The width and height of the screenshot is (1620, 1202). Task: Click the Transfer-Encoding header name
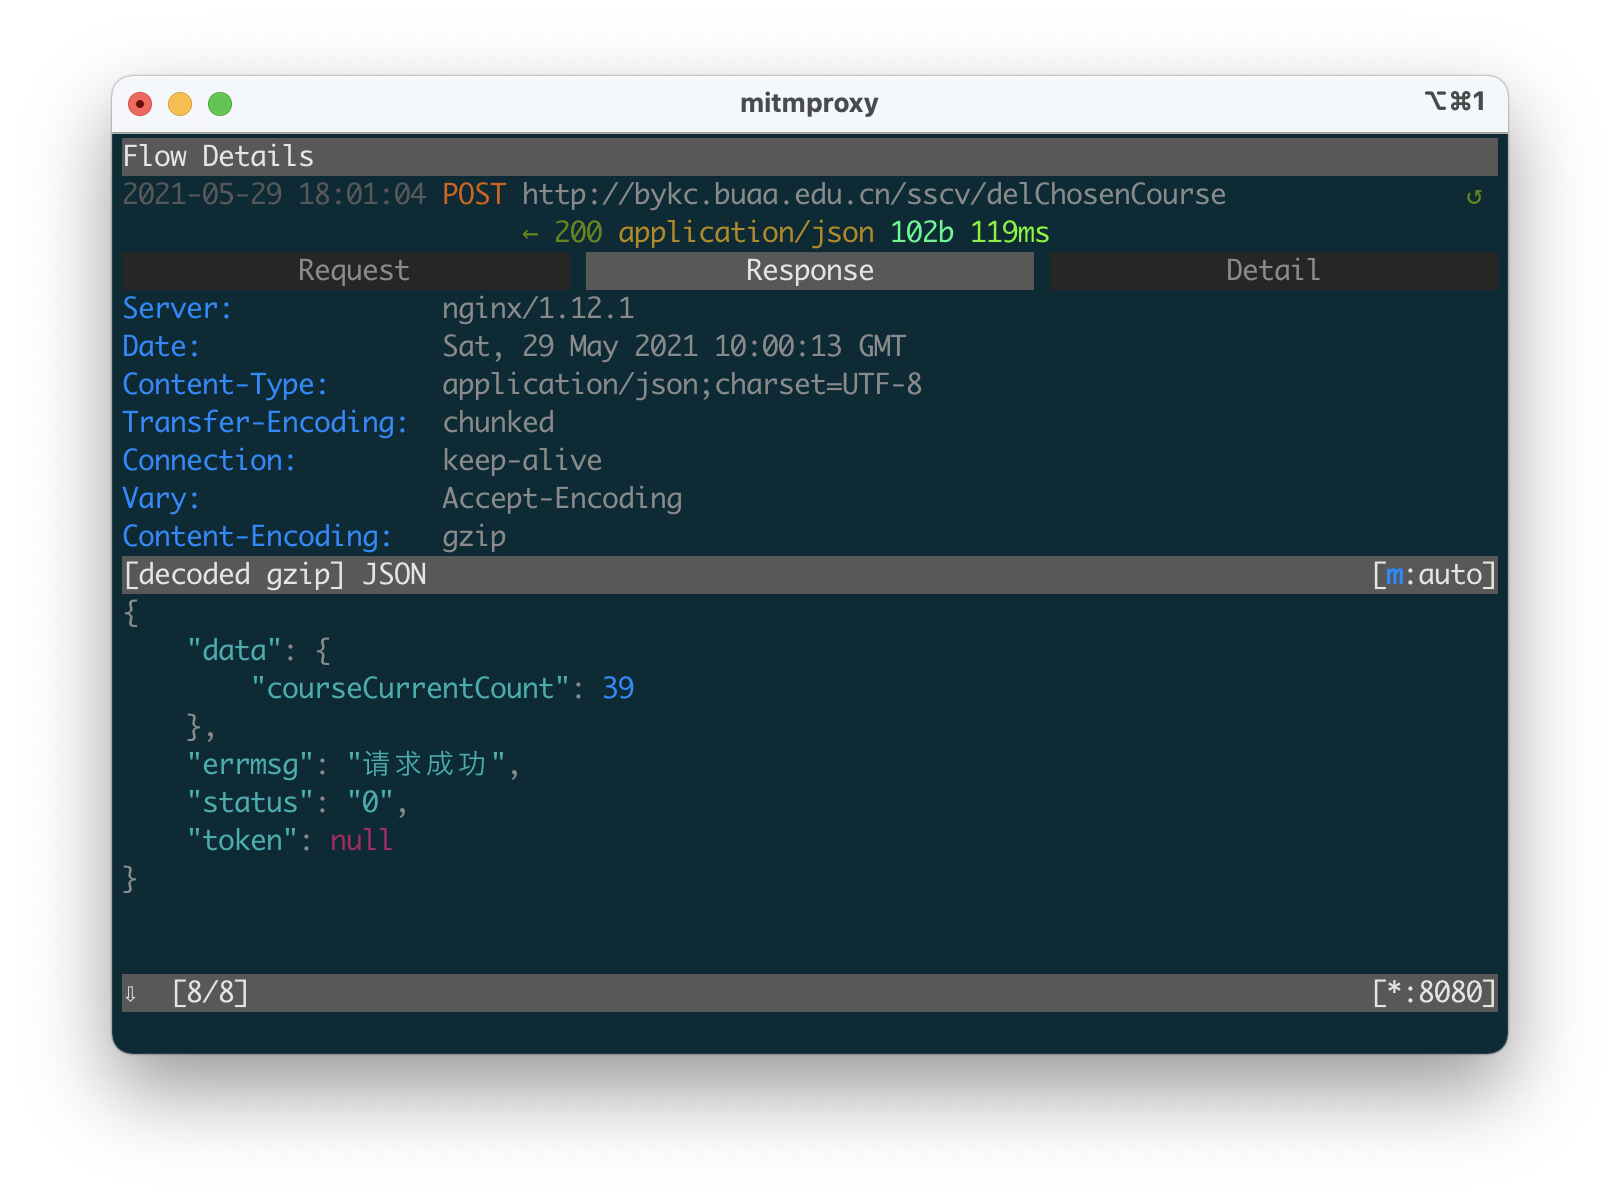[265, 423]
